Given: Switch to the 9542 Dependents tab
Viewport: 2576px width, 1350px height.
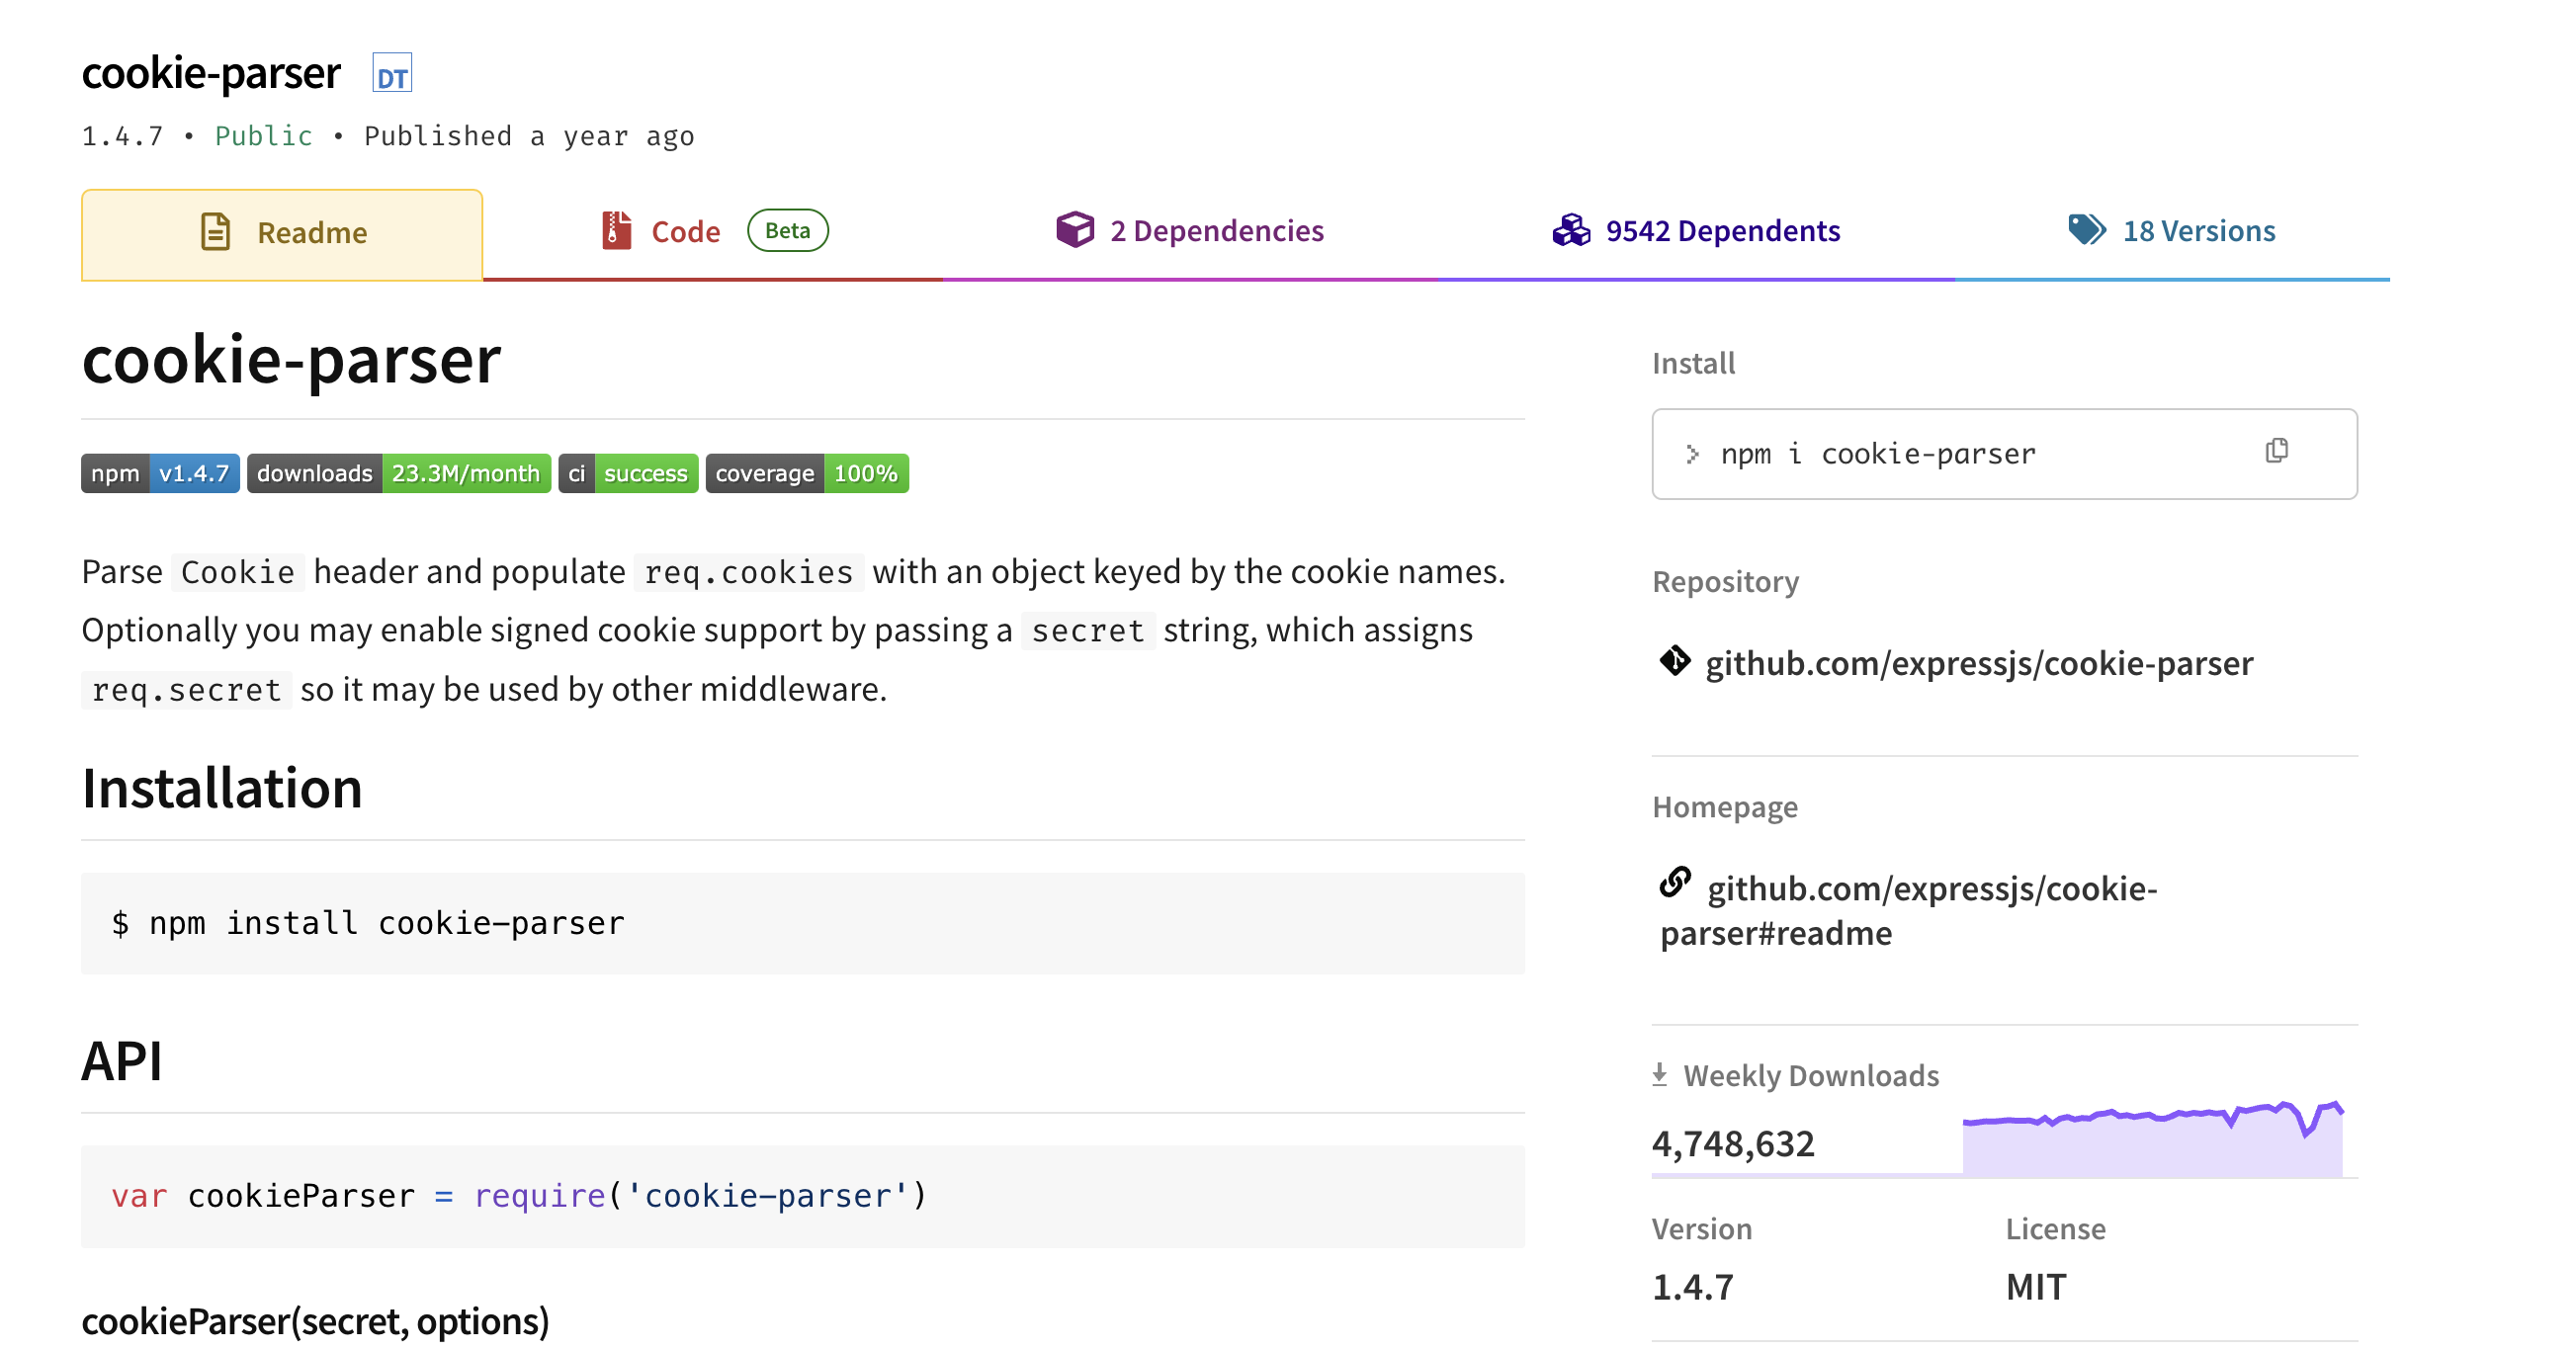Looking at the screenshot, I should click(1722, 231).
